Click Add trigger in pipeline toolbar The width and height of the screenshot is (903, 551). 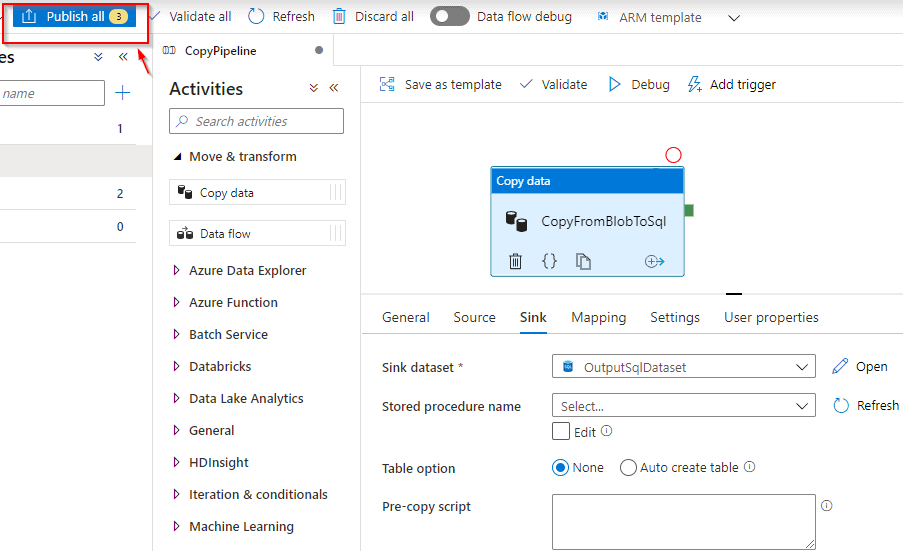coord(731,85)
